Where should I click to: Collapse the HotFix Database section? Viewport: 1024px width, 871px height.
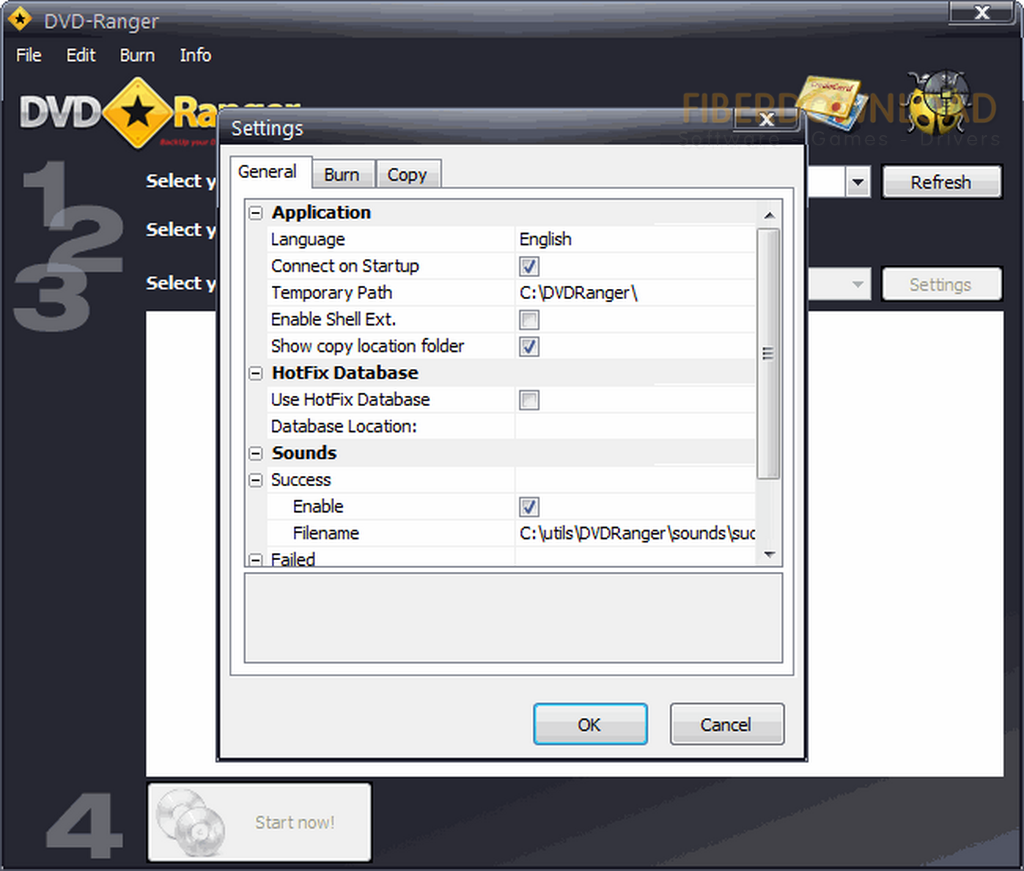click(x=256, y=373)
